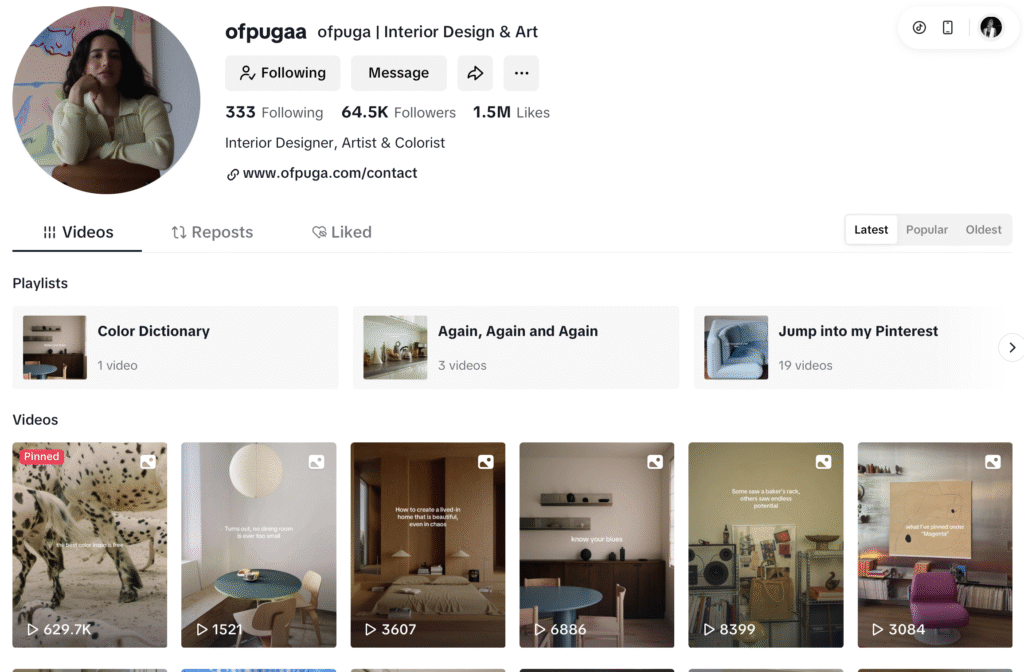Sort videos by Oldest

(983, 230)
